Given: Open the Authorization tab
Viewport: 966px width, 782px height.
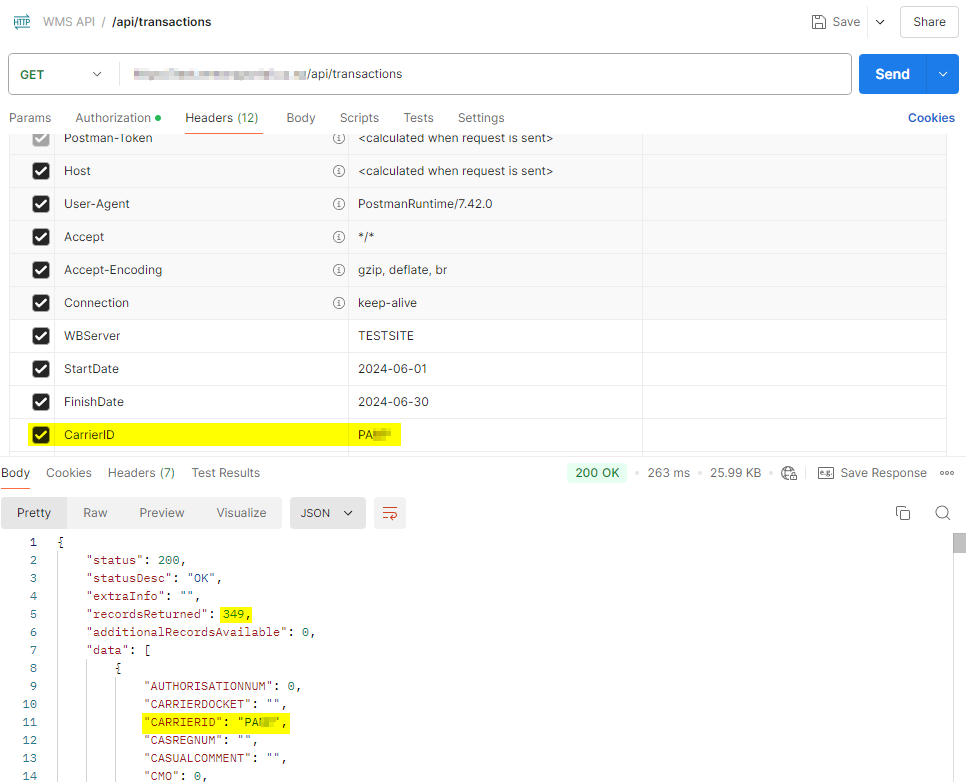Looking at the screenshot, I should click(118, 118).
